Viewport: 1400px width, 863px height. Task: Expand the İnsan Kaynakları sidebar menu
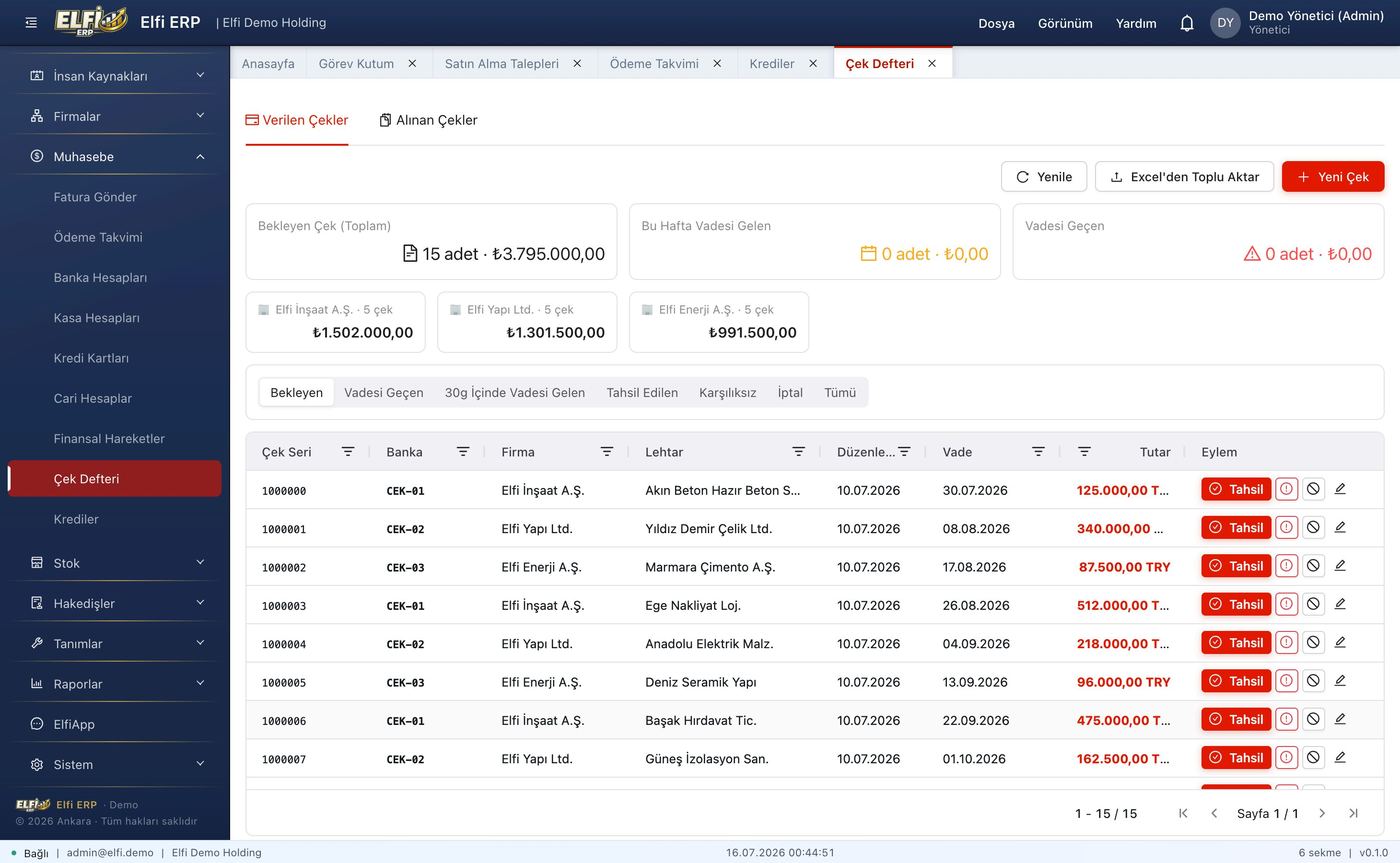(x=115, y=75)
